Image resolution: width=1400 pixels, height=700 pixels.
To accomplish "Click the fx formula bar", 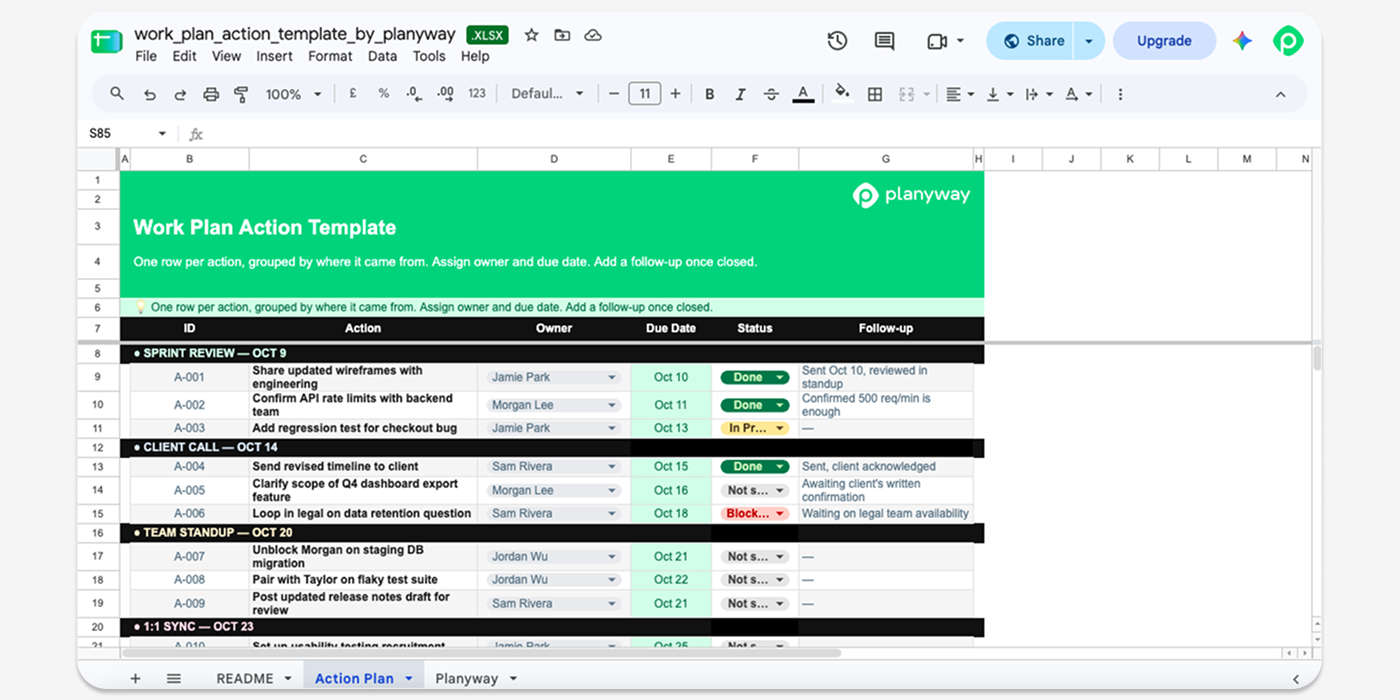I will click(x=750, y=133).
